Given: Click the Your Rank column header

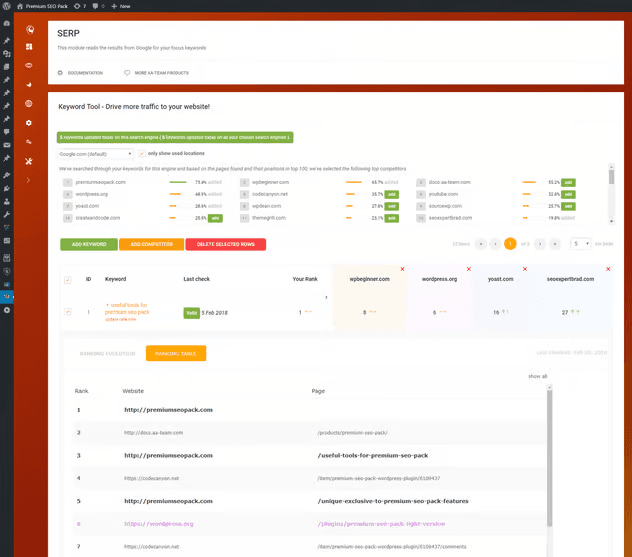Looking at the screenshot, I should pyautogui.click(x=305, y=279).
